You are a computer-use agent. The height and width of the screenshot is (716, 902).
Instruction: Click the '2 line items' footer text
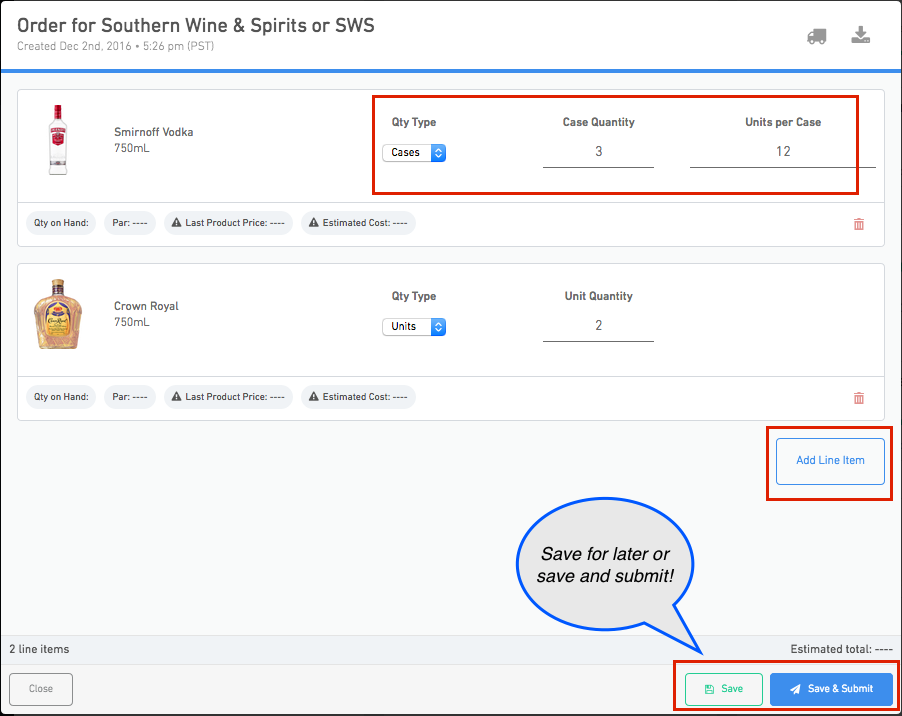pyautogui.click(x=39, y=649)
